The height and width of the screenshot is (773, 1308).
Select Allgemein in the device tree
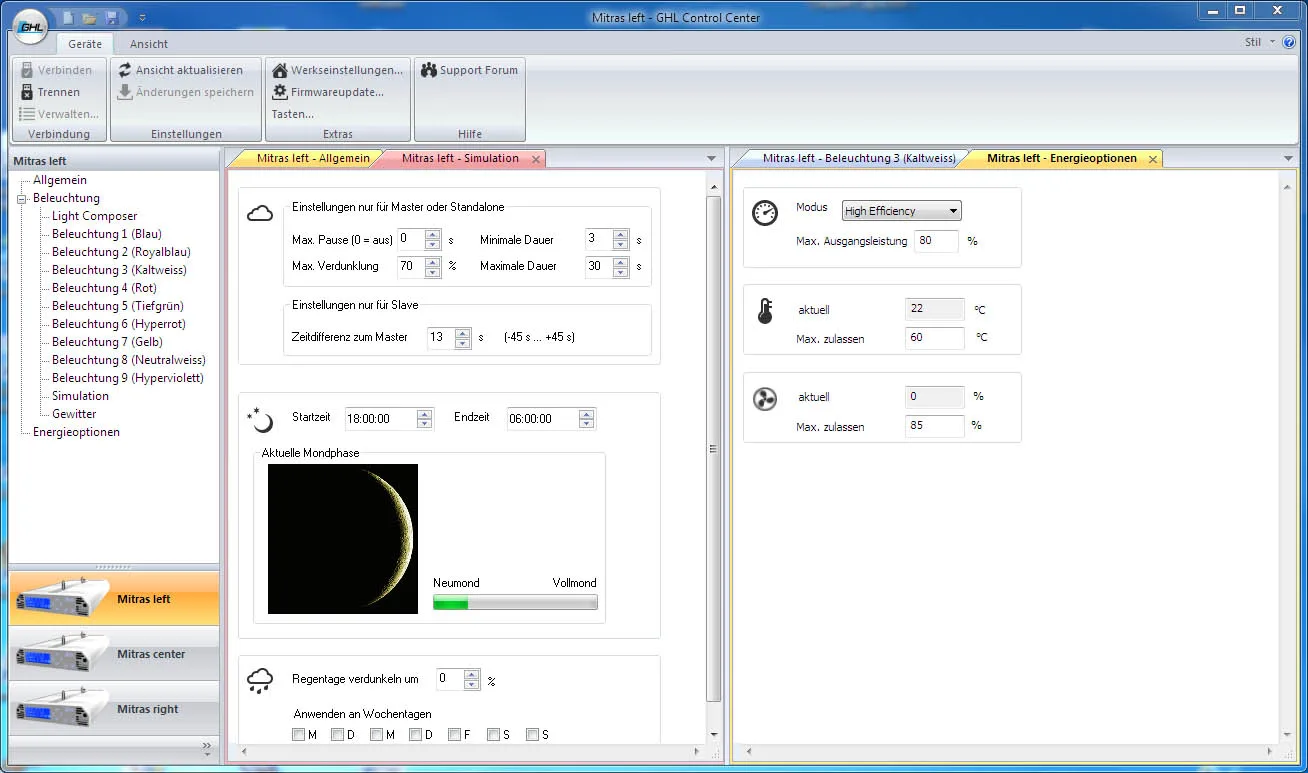60,180
